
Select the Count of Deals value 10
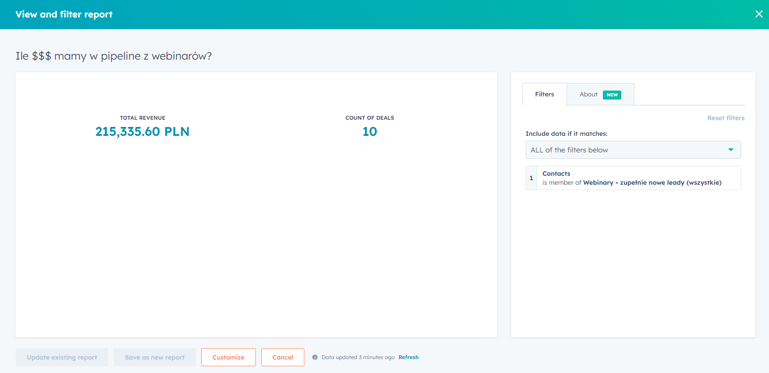370,132
